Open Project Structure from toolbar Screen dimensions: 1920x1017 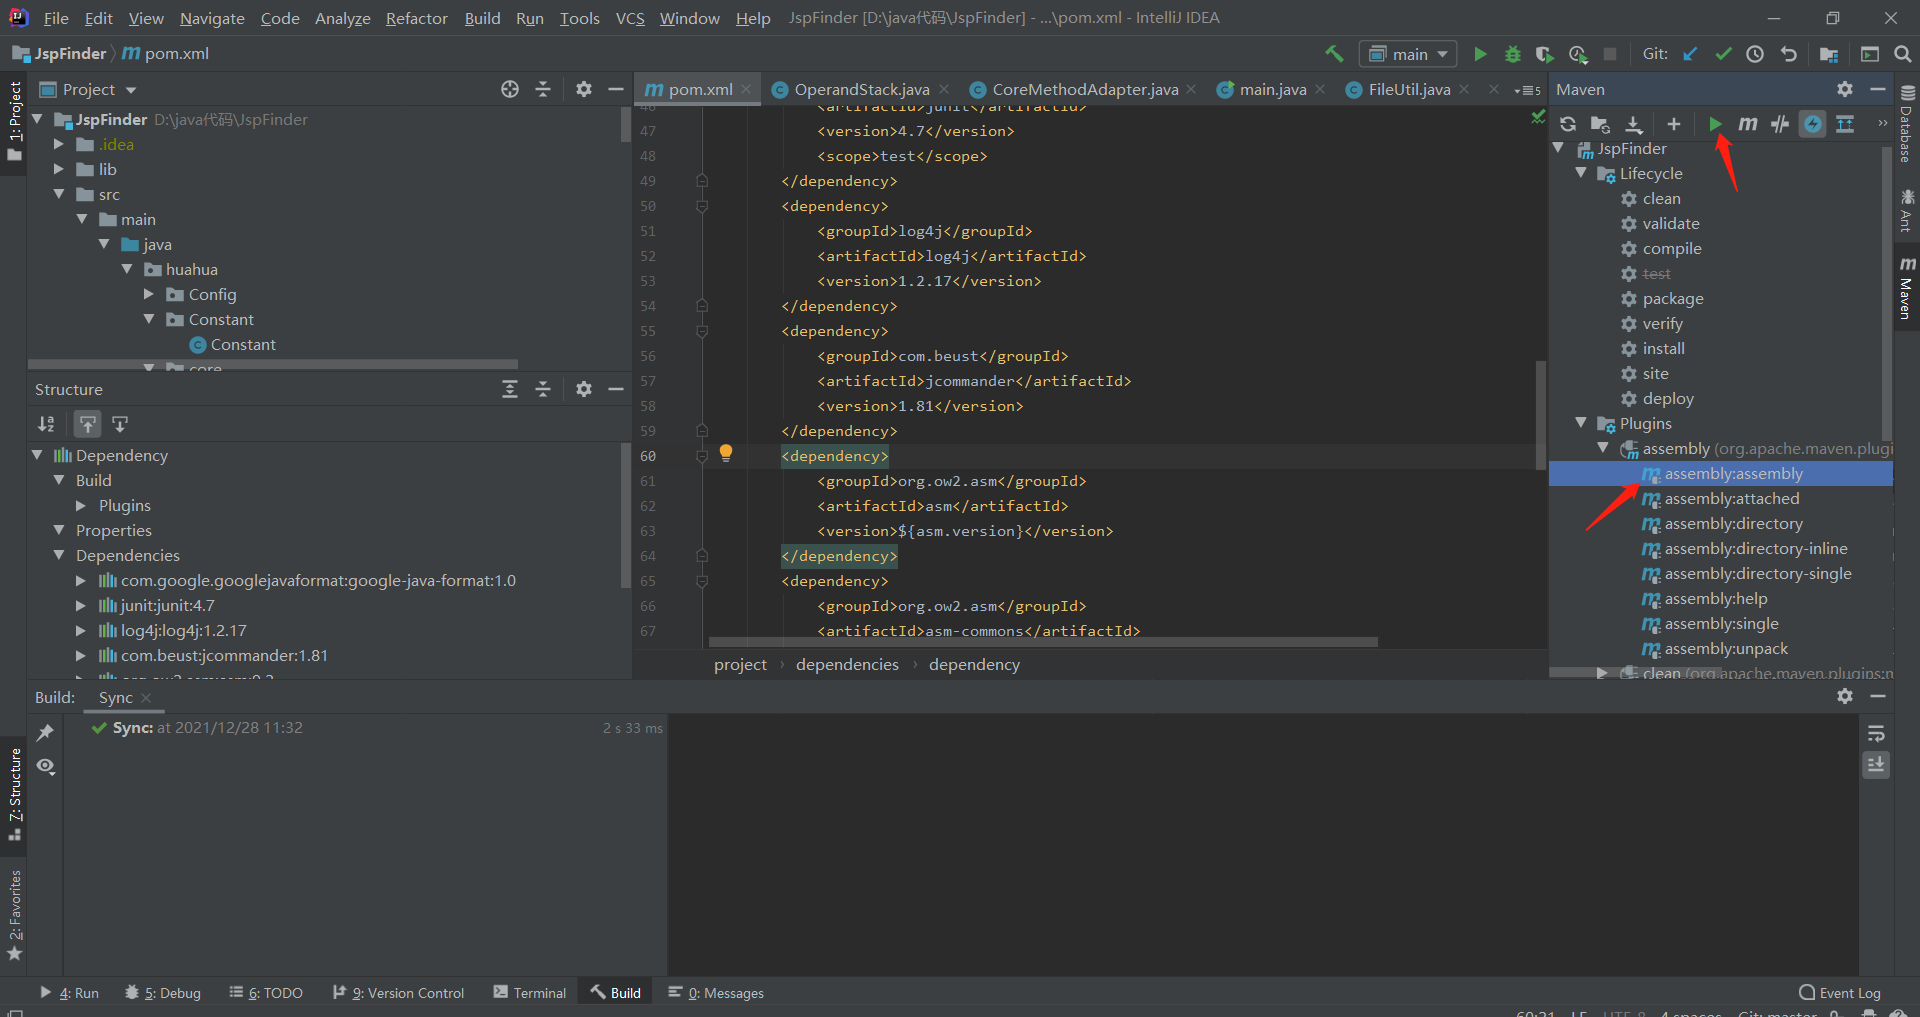1829,54
